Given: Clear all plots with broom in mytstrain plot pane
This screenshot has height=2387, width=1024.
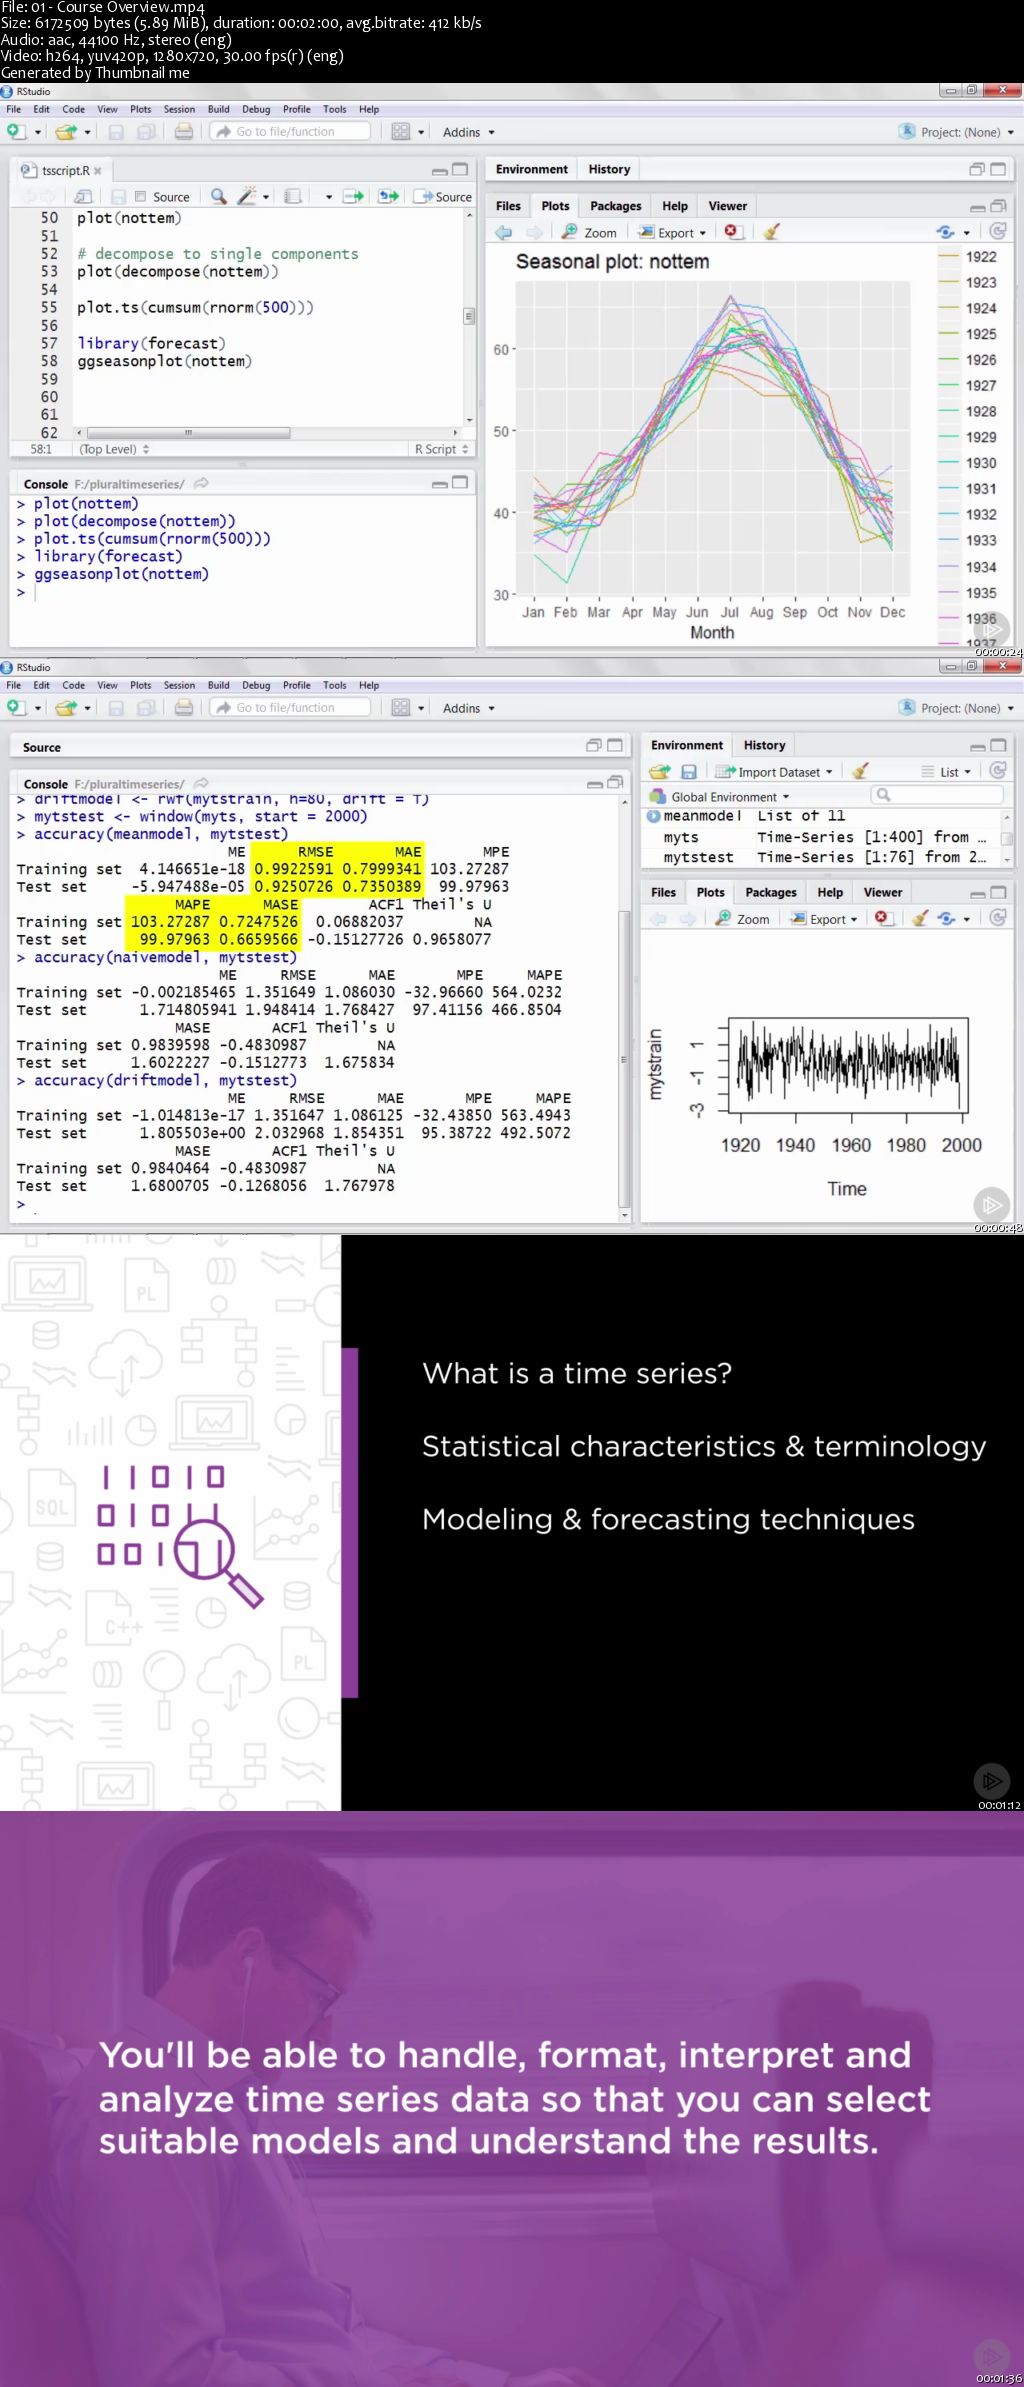Looking at the screenshot, I should pos(921,918).
